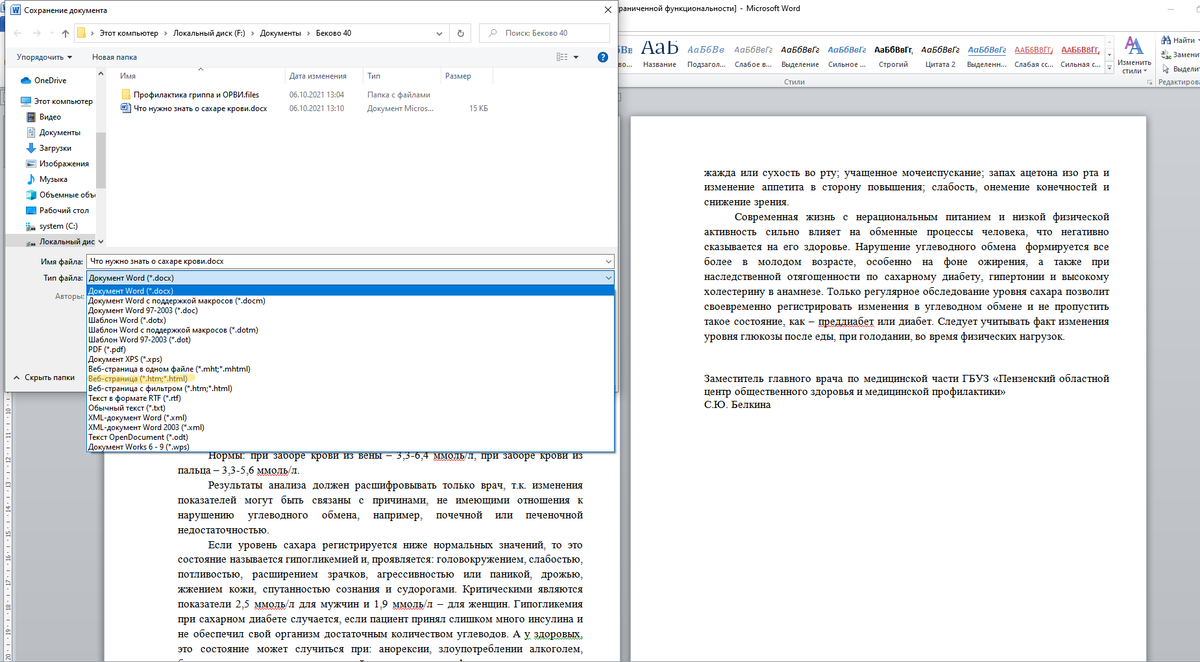Choose PDF (*.pdf) file type
This screenshot has height=662, width=1200.
pos(350,349)
